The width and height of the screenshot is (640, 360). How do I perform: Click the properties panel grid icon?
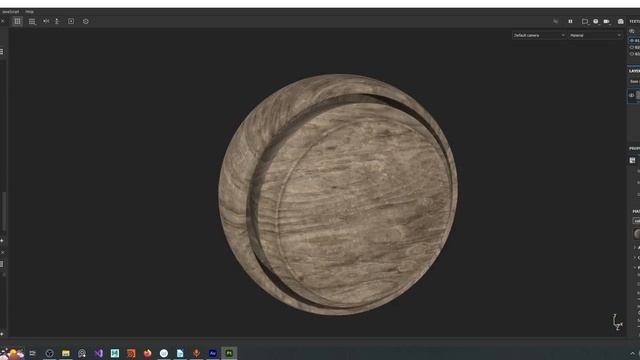(632, 160)
